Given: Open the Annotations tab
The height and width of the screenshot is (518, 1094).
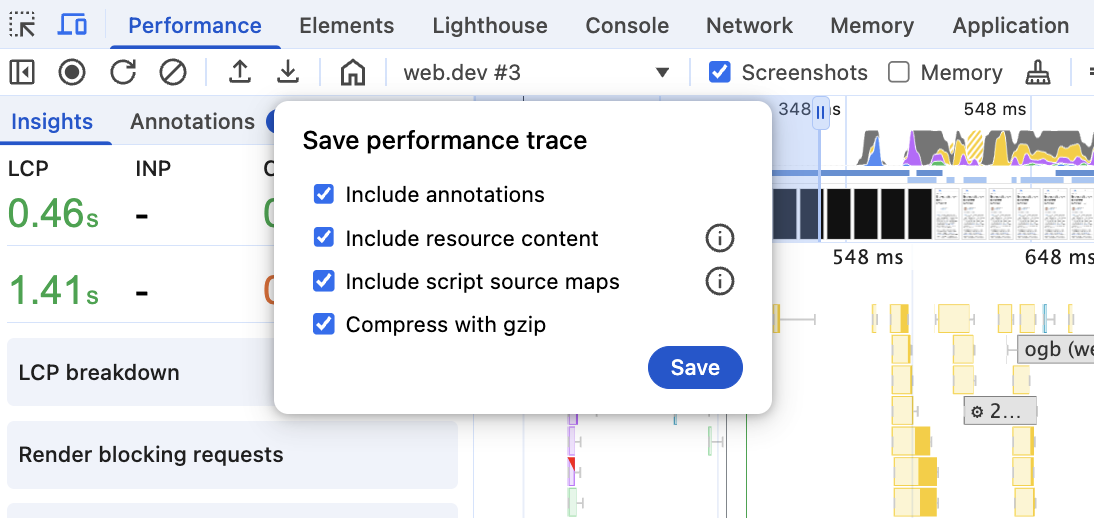Looking at the screenshot, I should (x=192, y=122).
